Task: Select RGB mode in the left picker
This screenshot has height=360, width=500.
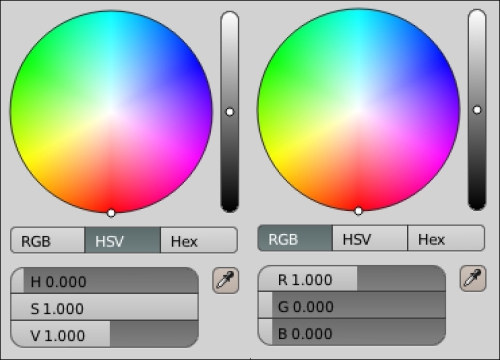Action: [48, 240]
